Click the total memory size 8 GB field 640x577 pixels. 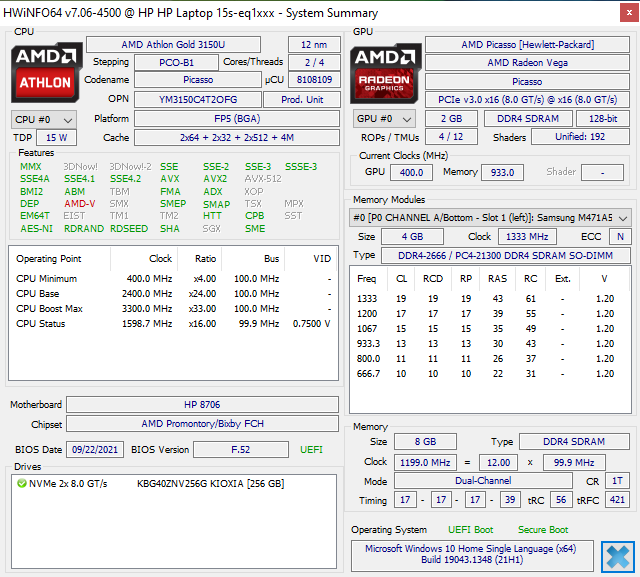425,442
